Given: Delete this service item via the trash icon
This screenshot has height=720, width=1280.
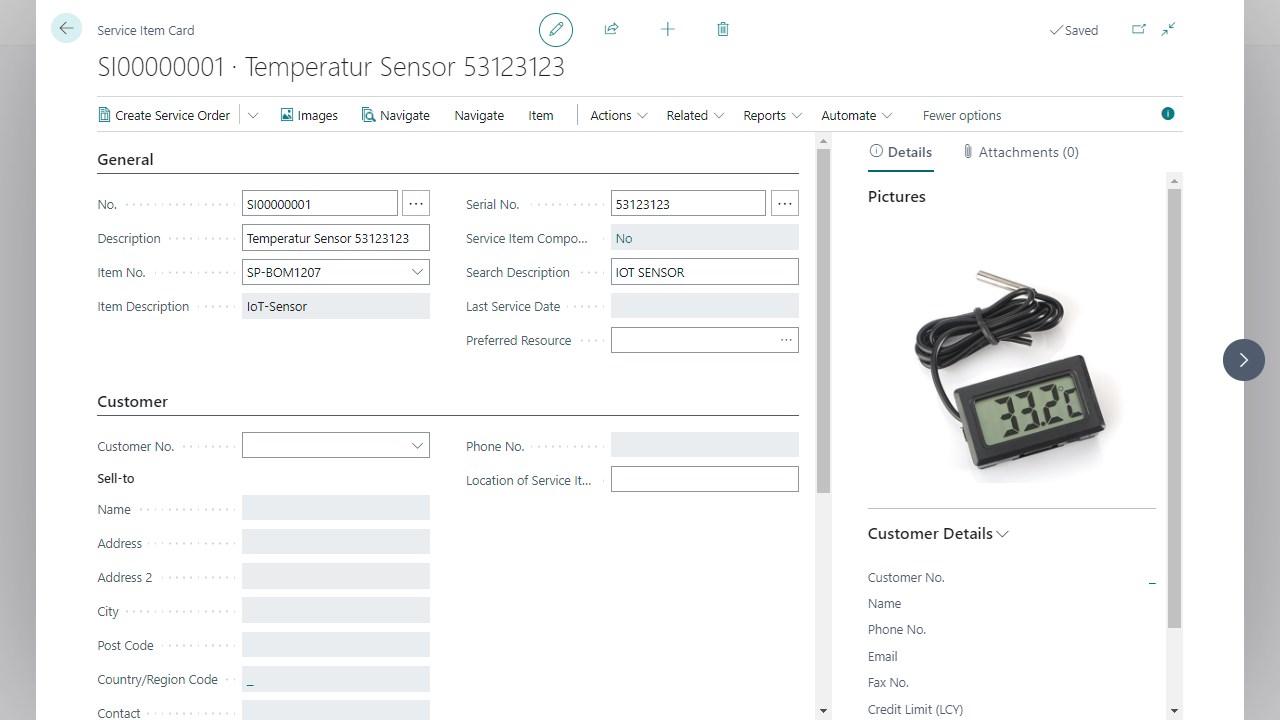Looking at the screenshot, I should (x=722, y=29).
